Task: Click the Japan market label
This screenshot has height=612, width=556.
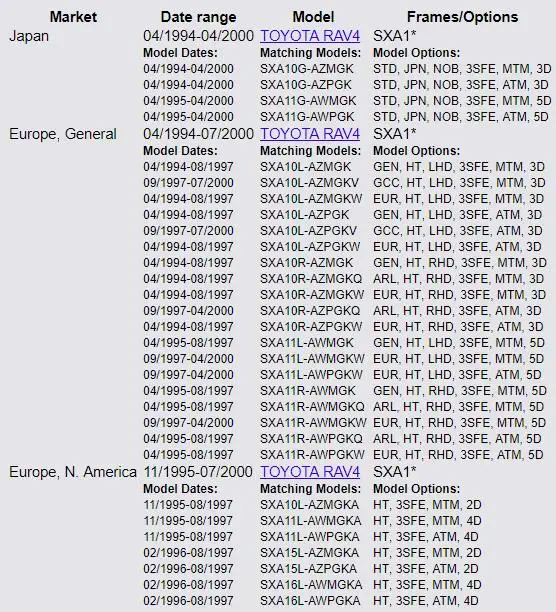Action: tap(29, 36)
